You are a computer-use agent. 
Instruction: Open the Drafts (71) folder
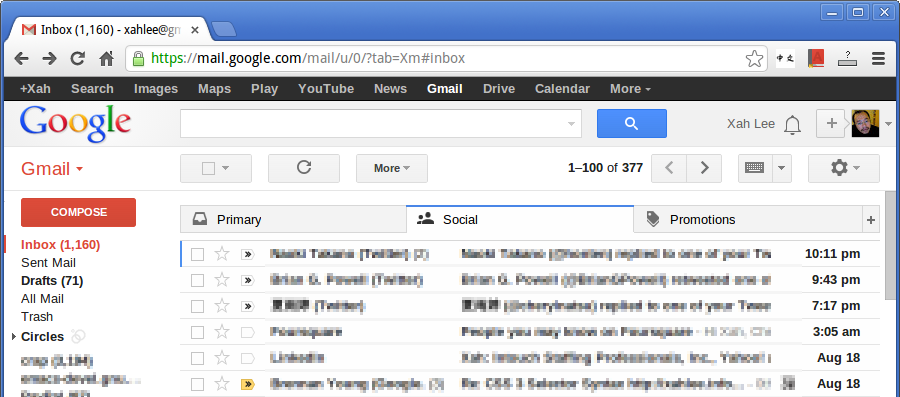[52, 281]
